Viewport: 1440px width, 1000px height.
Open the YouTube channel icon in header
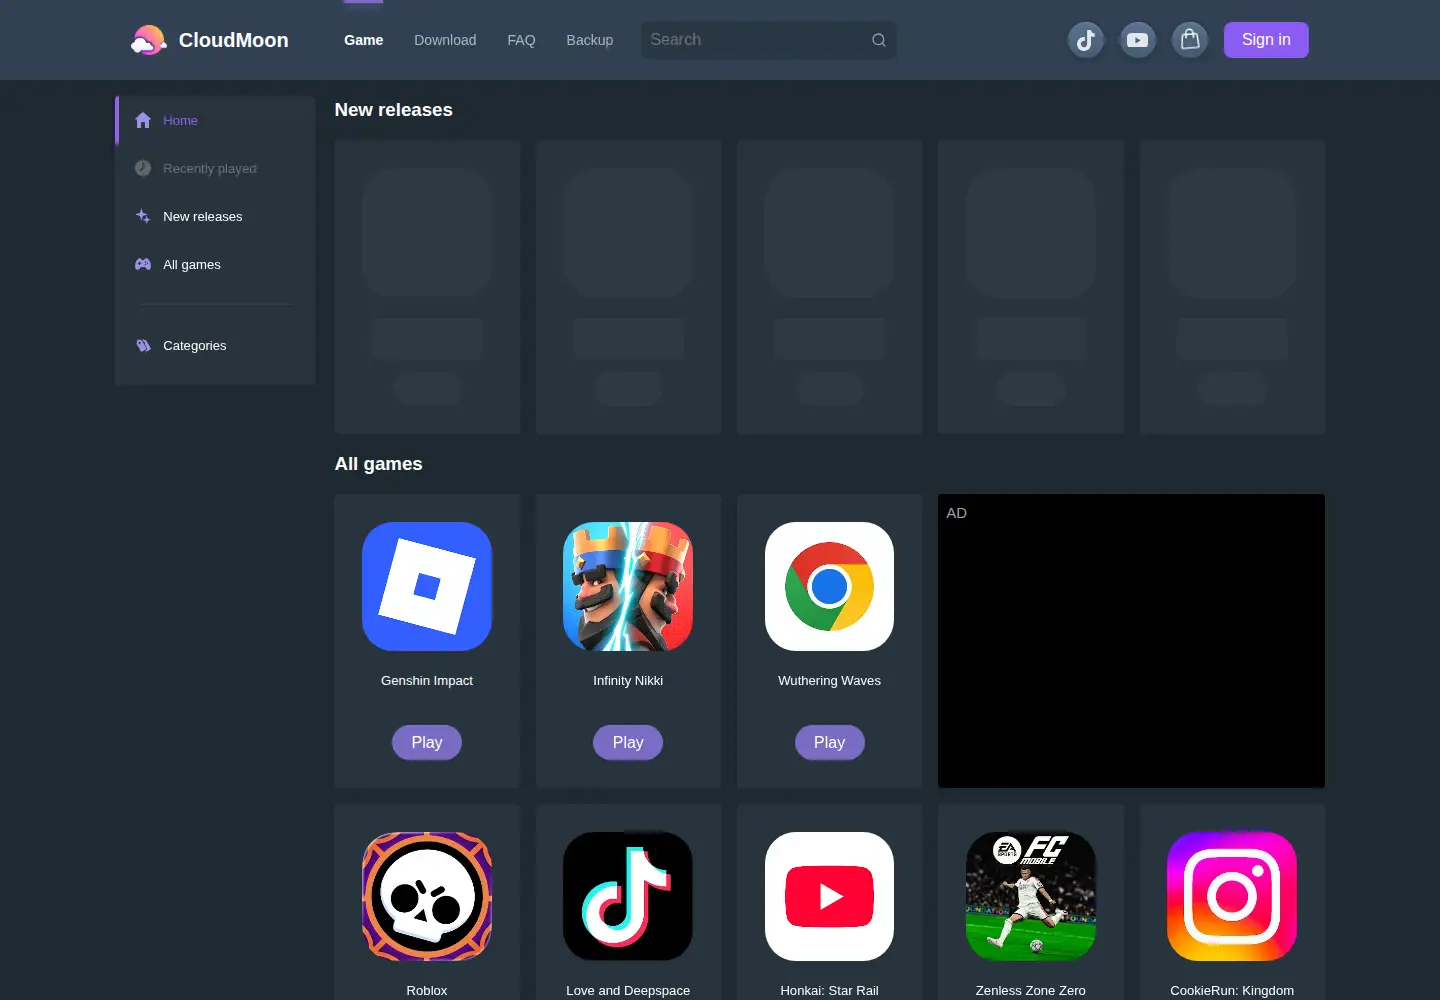point(1137,40)
